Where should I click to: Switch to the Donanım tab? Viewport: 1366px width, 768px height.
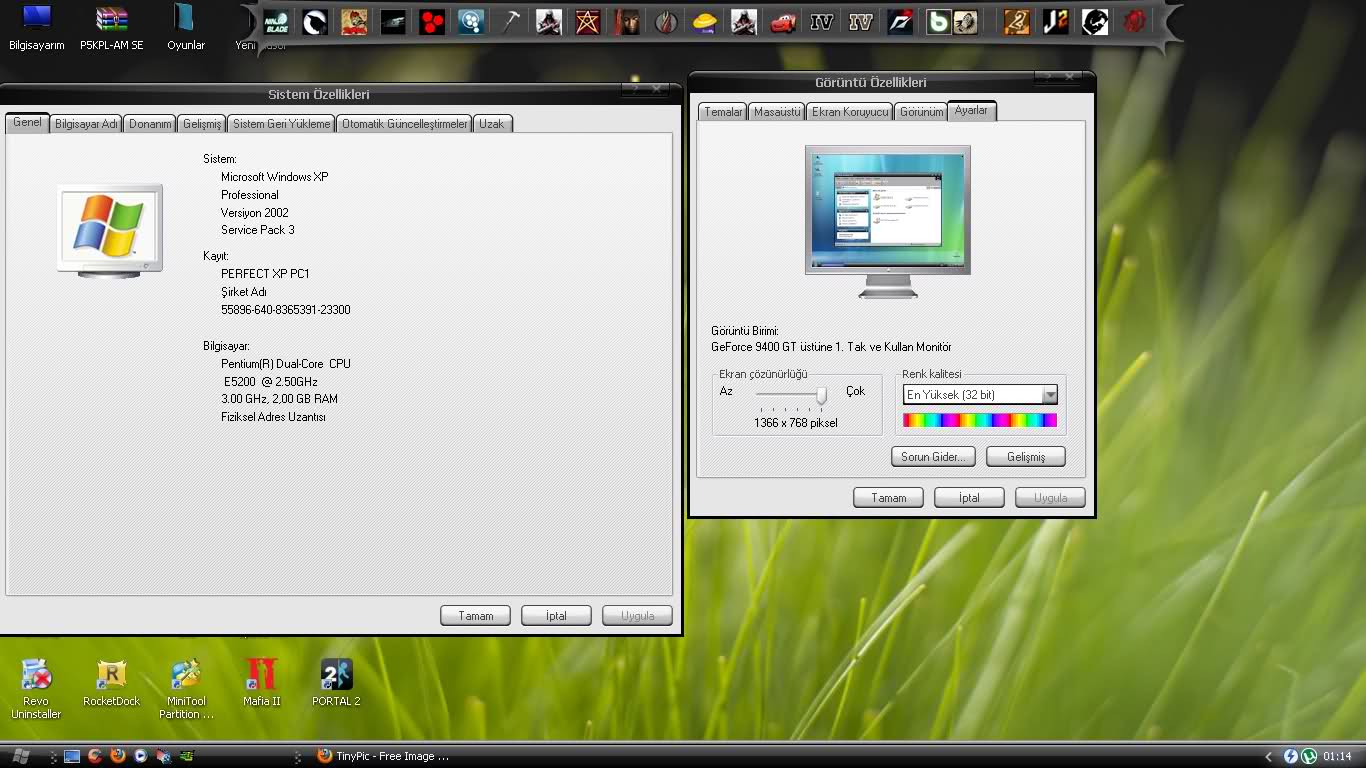(x=150, y=124)
